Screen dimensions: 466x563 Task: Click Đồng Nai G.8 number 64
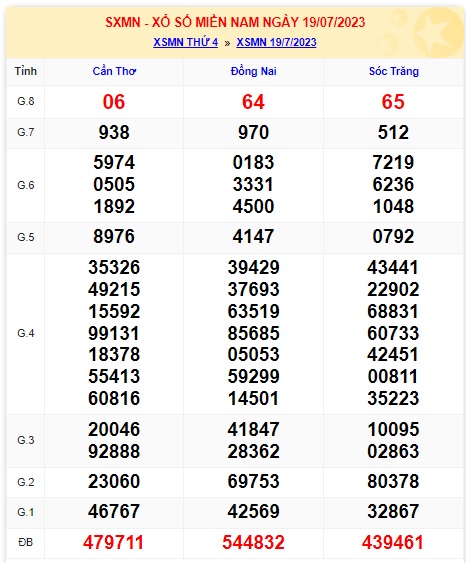tap(253, 102)
